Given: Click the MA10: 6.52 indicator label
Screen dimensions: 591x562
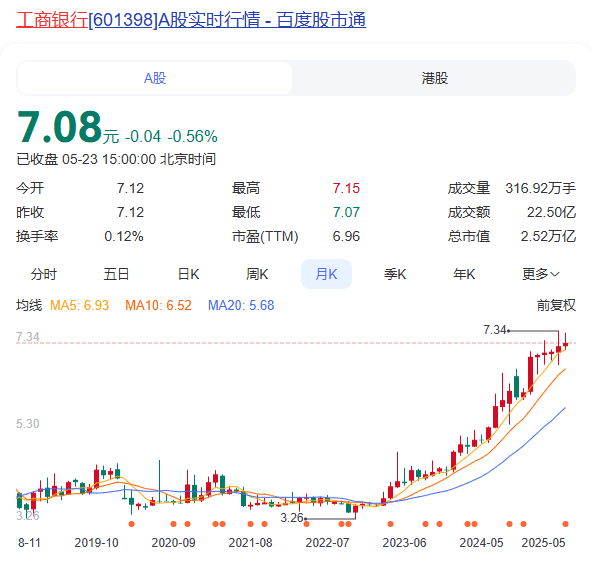Looking at the screenshot, I should click(158, 305).
